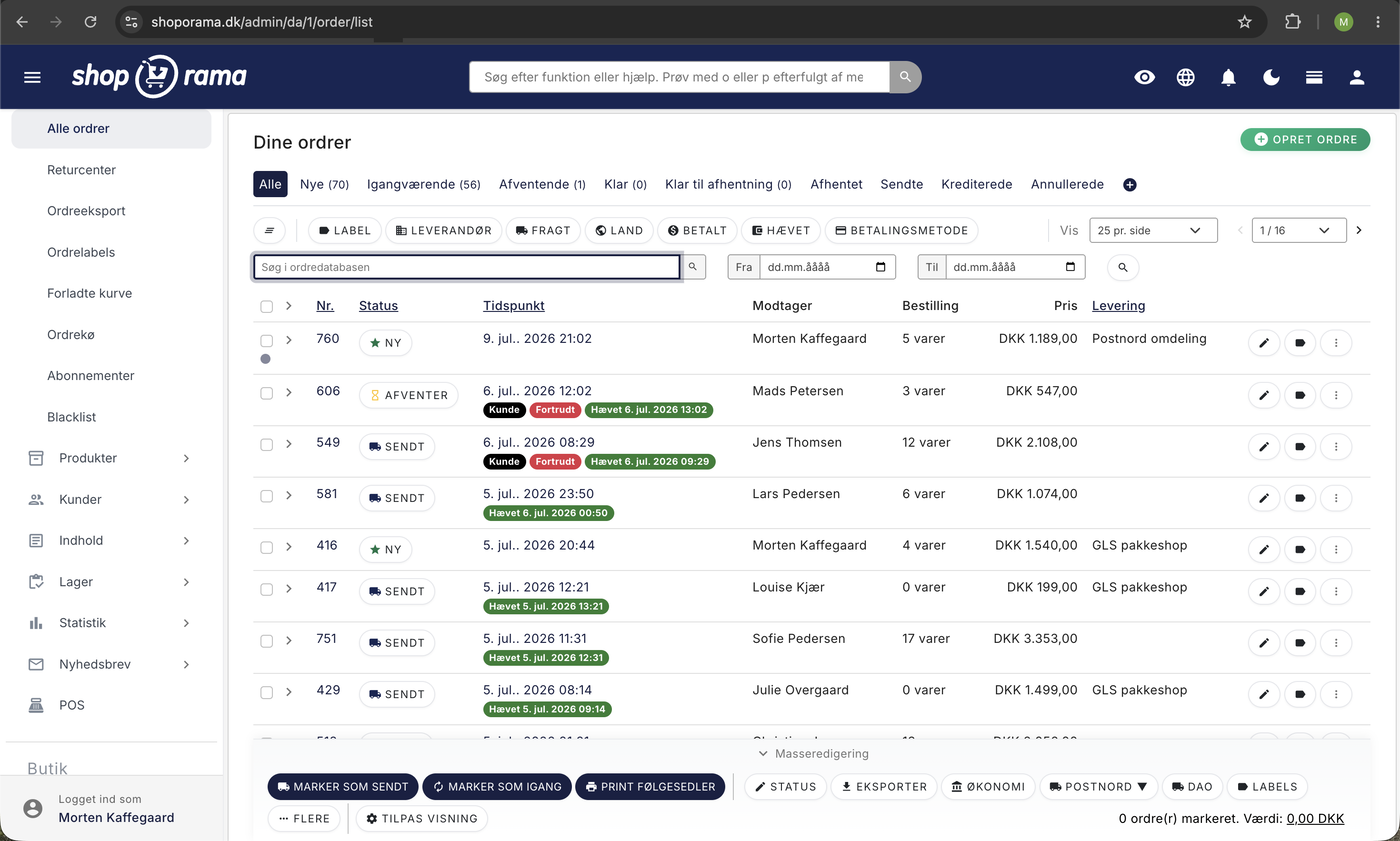Screen dimensions: 1400x841
Task: Open notifications bell icon
Action: (1229, 77)
